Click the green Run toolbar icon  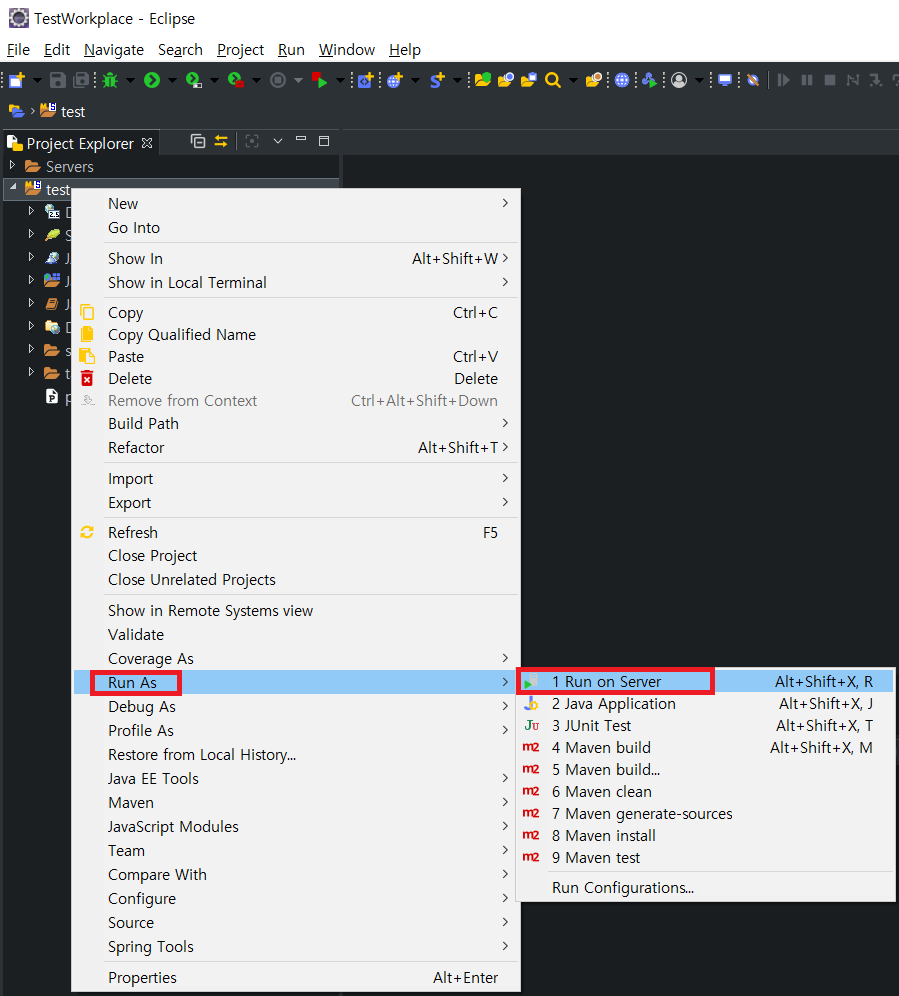click(152, 80)
